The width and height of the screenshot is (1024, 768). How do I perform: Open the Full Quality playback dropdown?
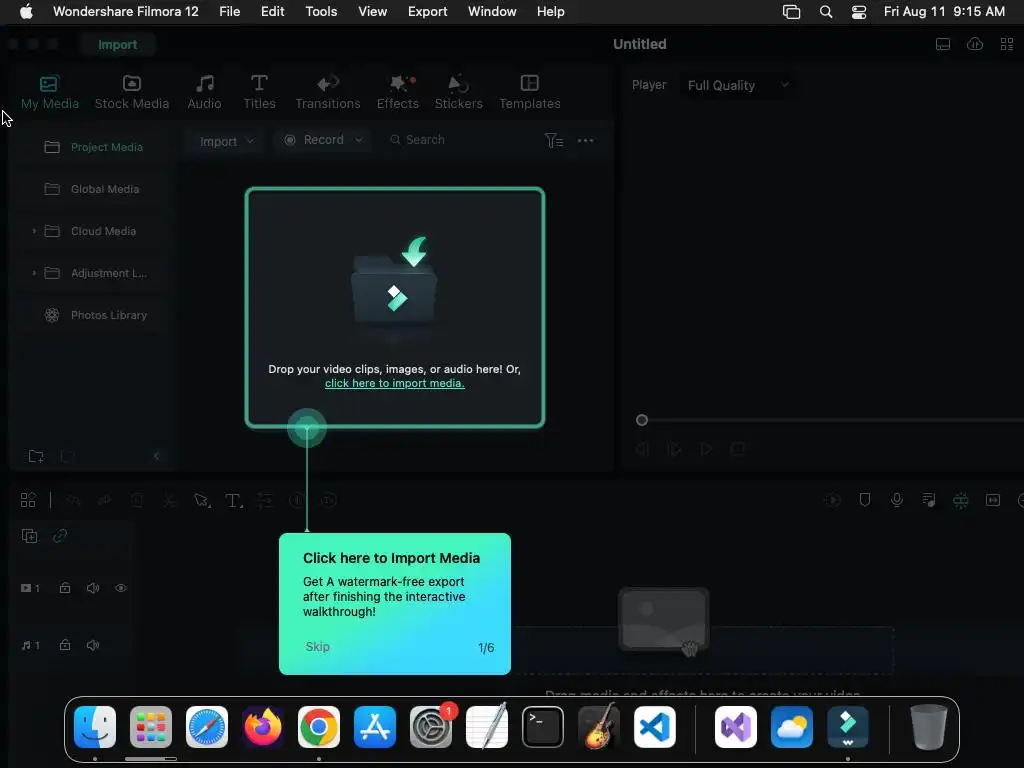point(738,85)
